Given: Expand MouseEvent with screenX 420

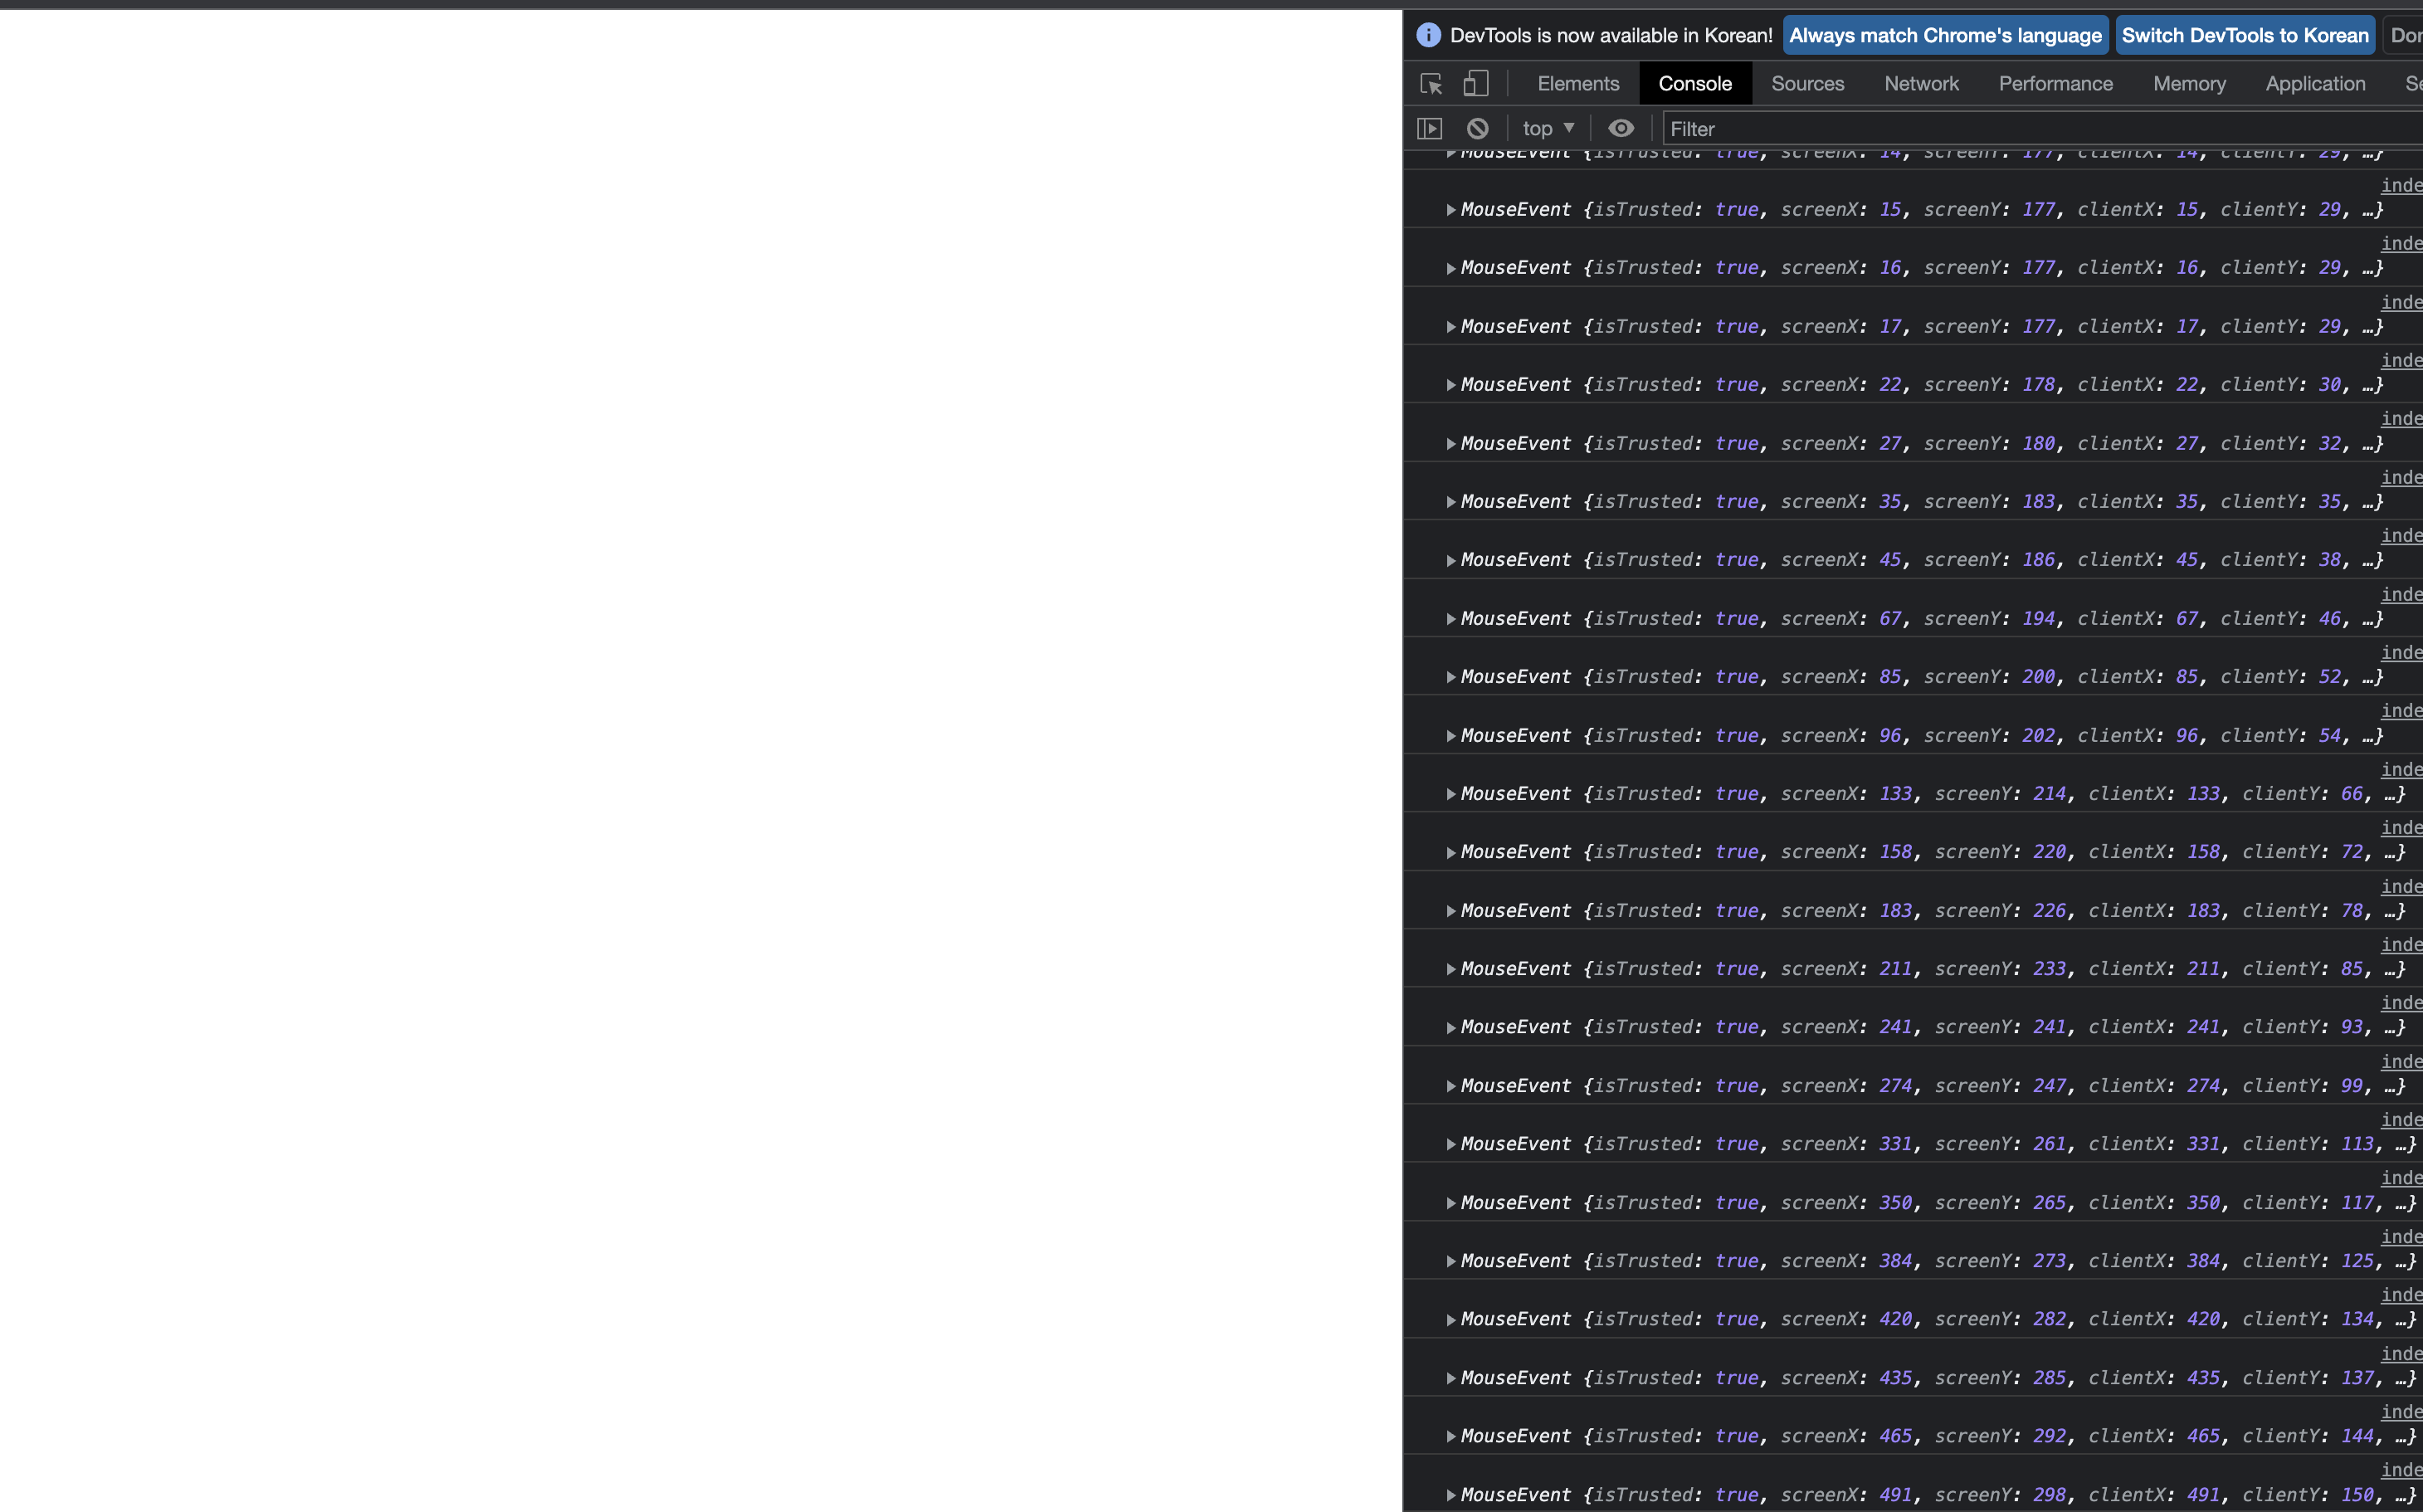Looking at the screenshot, I should point(1451,1320).
